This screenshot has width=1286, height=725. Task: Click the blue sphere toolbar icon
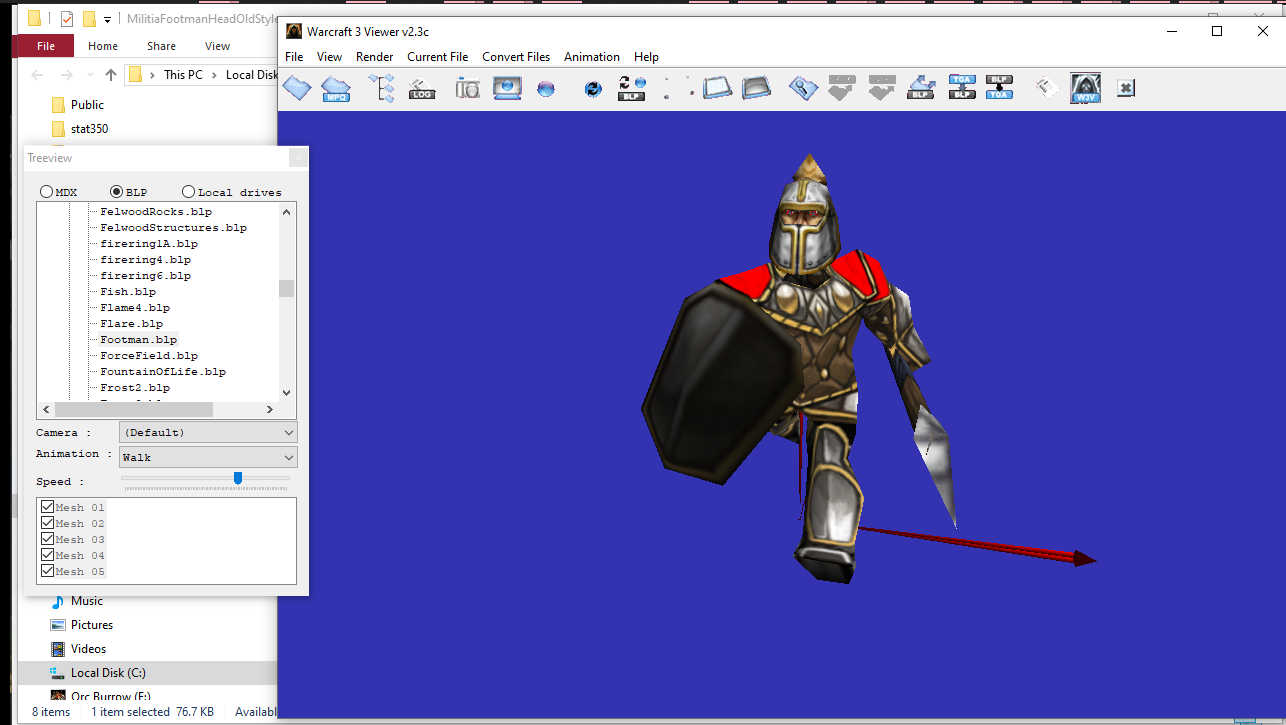[x=546, y=89]
